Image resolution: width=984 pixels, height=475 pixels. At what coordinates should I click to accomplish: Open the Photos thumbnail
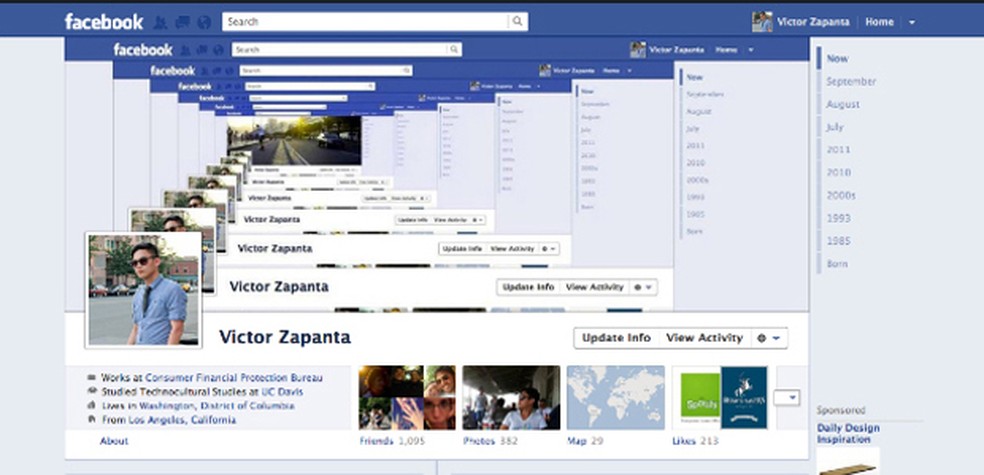511,398
